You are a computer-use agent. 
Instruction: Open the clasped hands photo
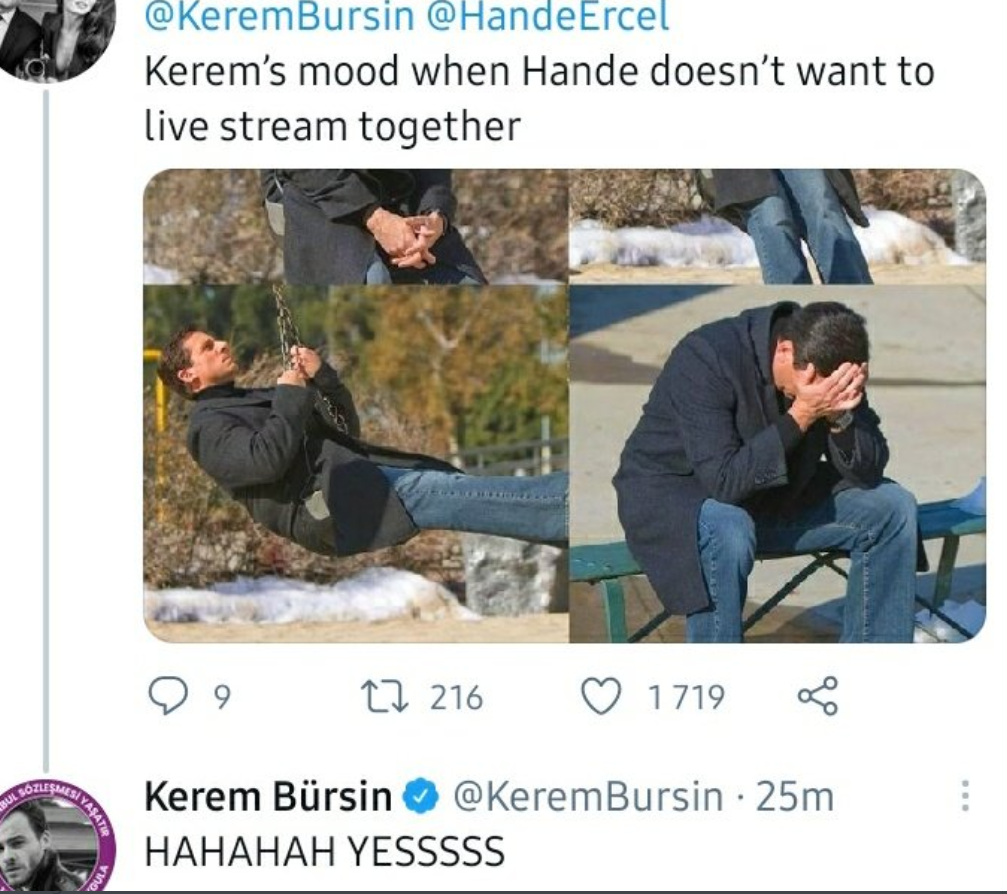coord(356,227)
